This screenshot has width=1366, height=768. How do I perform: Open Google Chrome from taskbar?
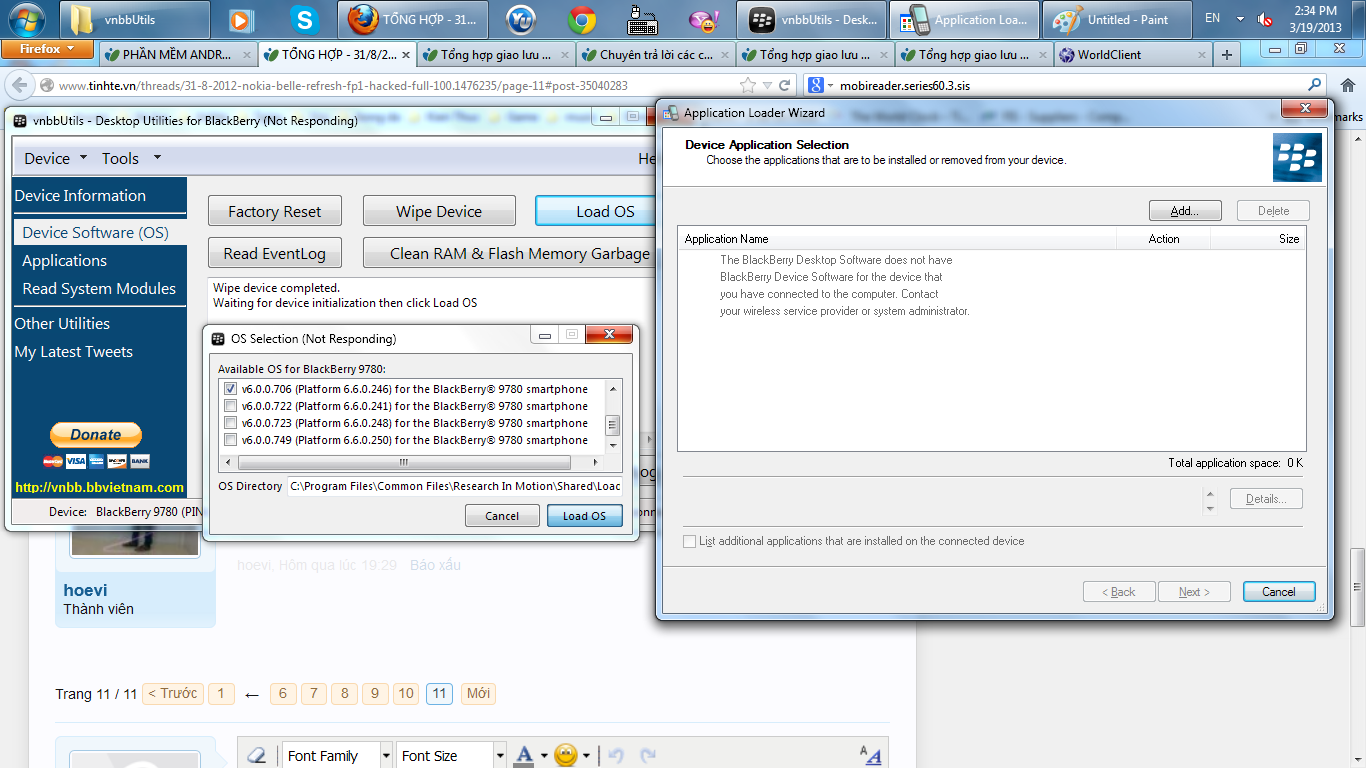click(582, 19)
